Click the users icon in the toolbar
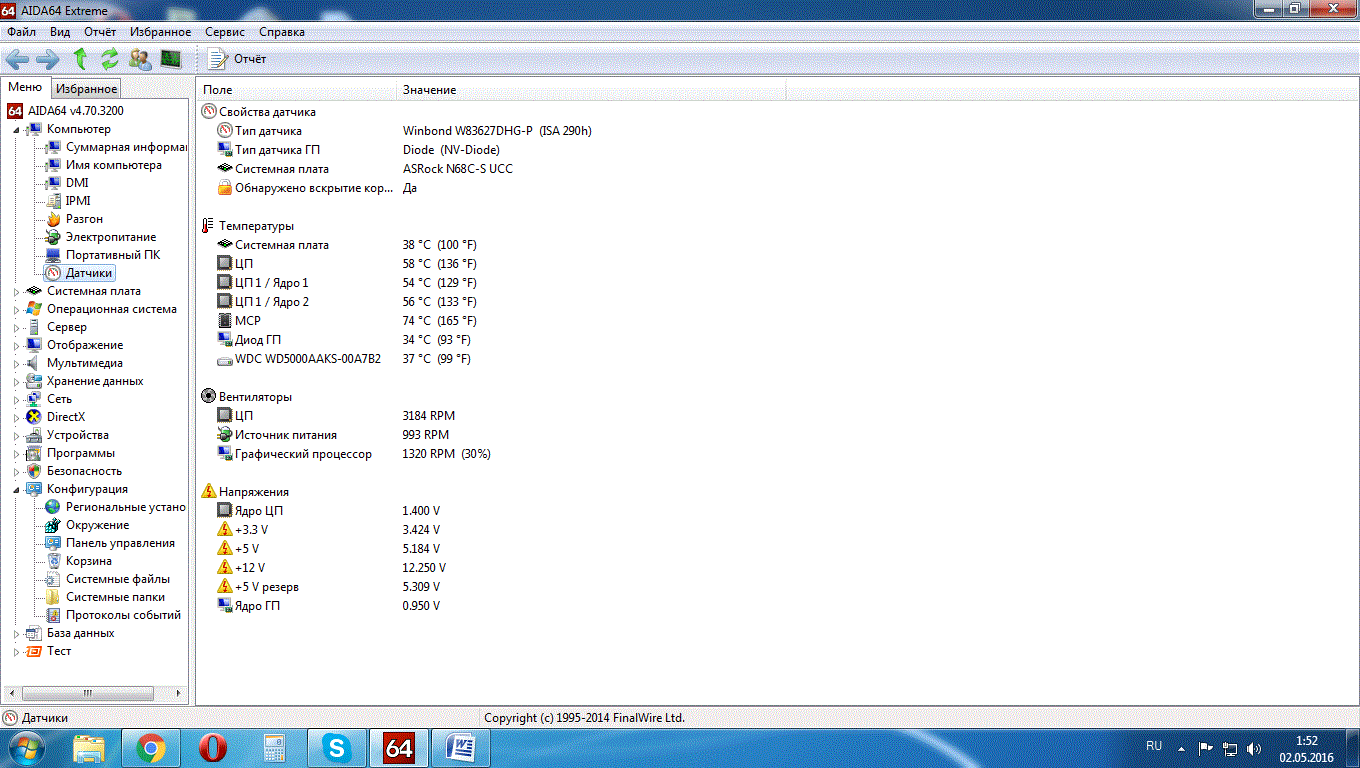The image size is (1360, 768). (140, 59)
